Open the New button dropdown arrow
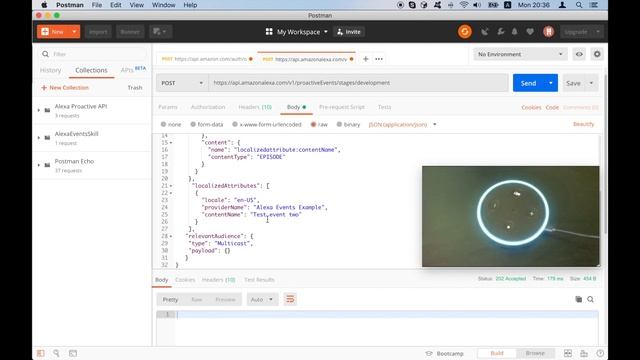This screenshot has height=360, width=640. [74, 32]
